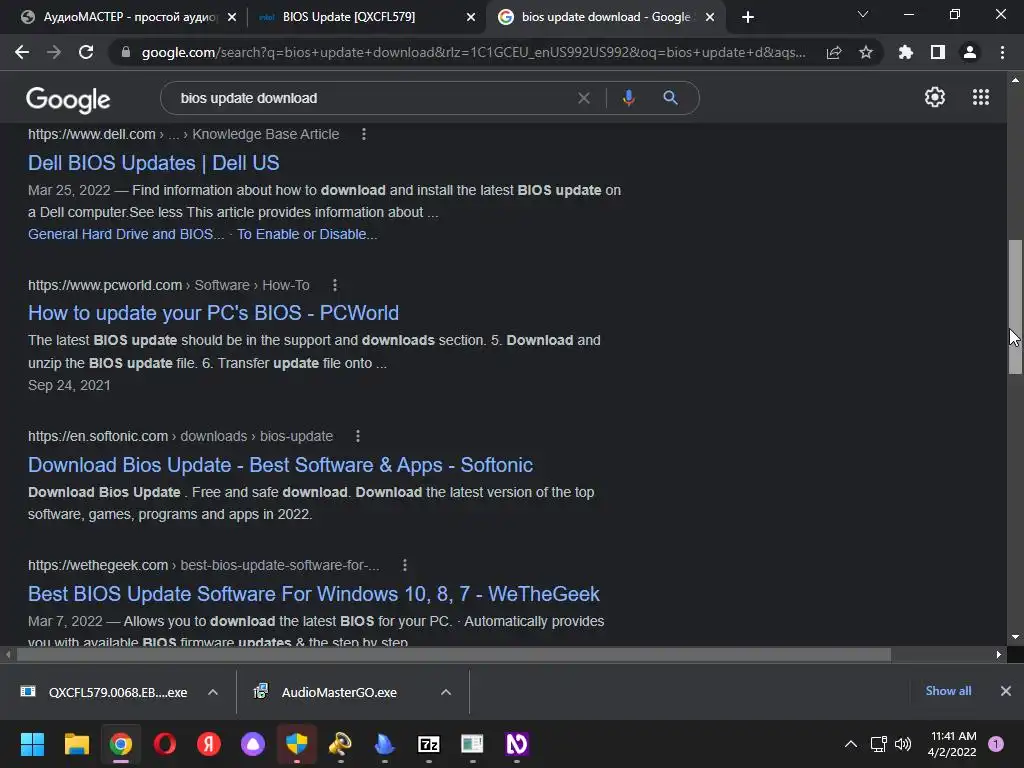This screenshot has height=768, width=1024.
Task: Focus the Google search input field
Action: (x=372, y=98)
